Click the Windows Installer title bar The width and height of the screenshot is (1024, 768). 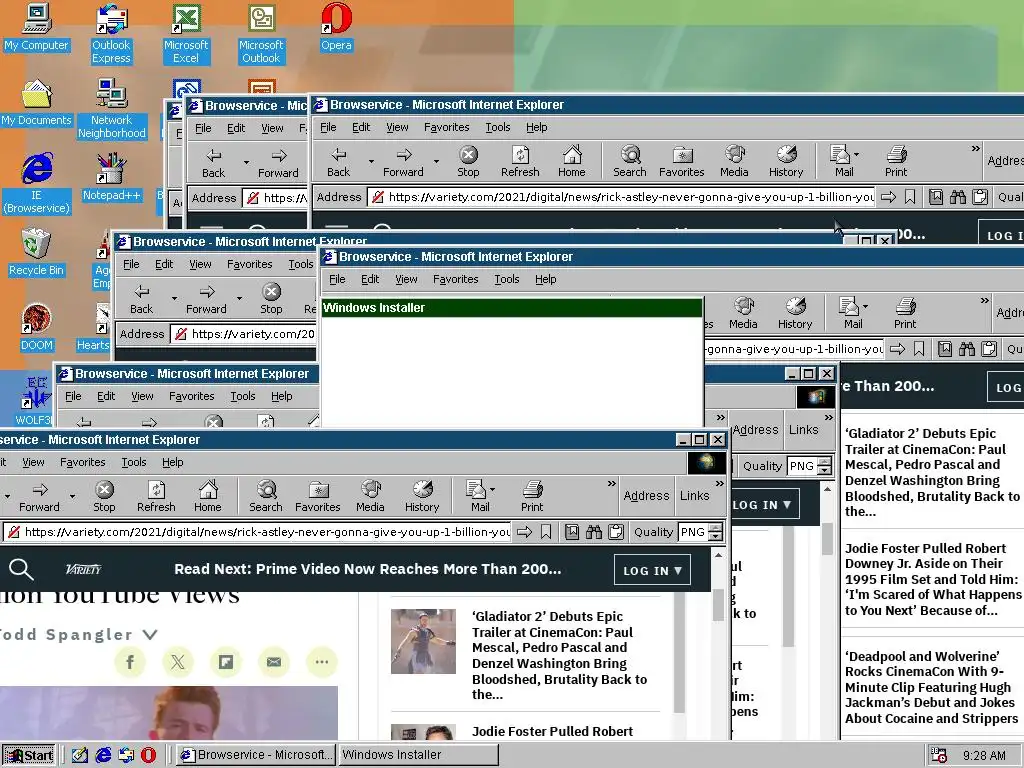(x=511, y=308)
